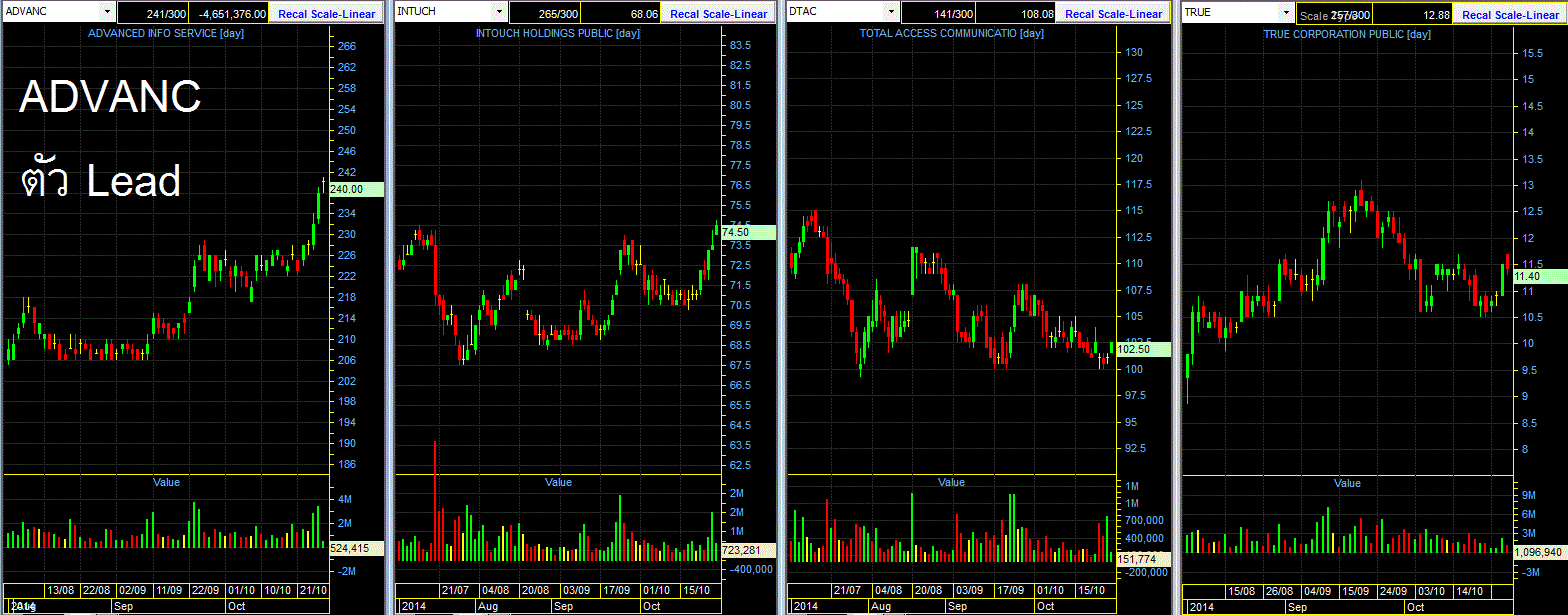Click the Oct month label in DTAC panel
1568x615 pixels.
coord(1044,606)
